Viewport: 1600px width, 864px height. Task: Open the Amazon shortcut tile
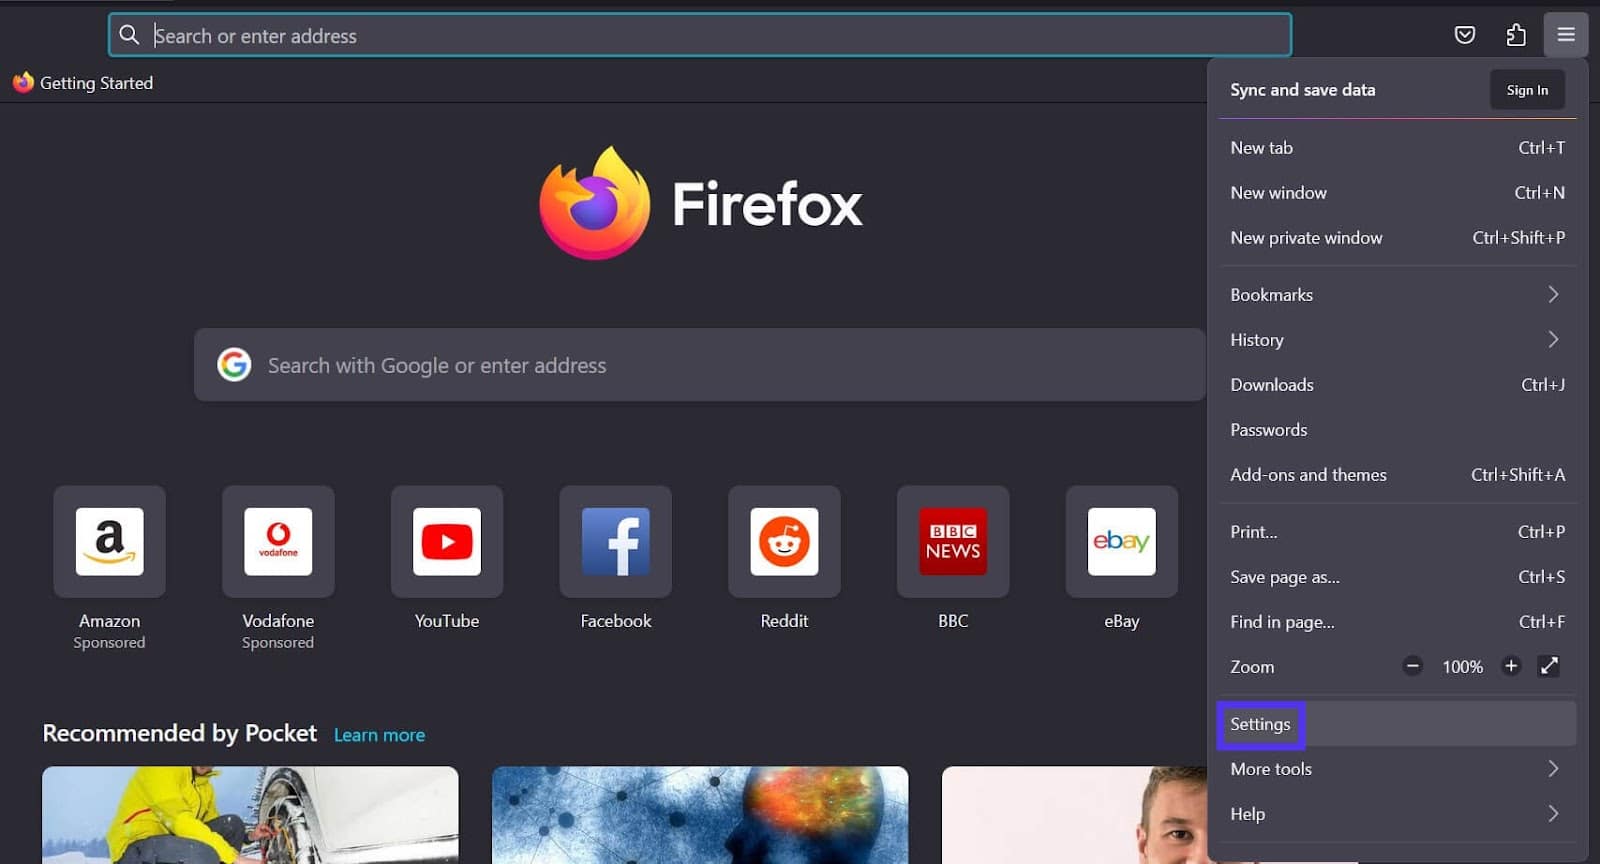(110, 541)
